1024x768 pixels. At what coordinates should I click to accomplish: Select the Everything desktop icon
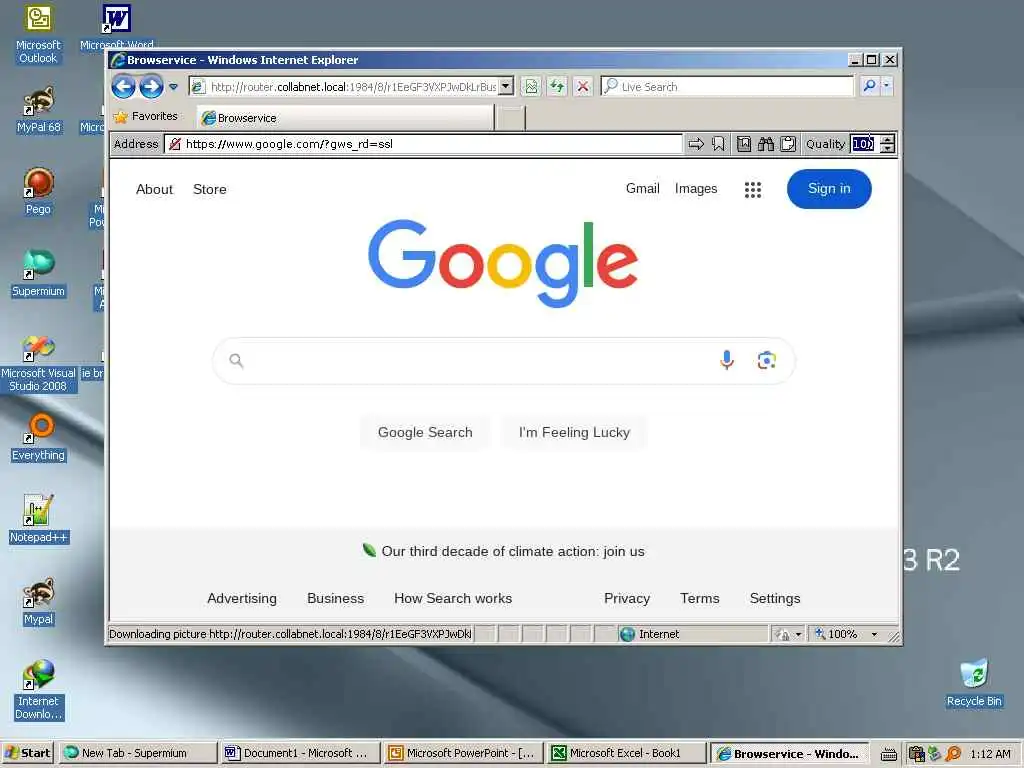click(x=38, y=437)
